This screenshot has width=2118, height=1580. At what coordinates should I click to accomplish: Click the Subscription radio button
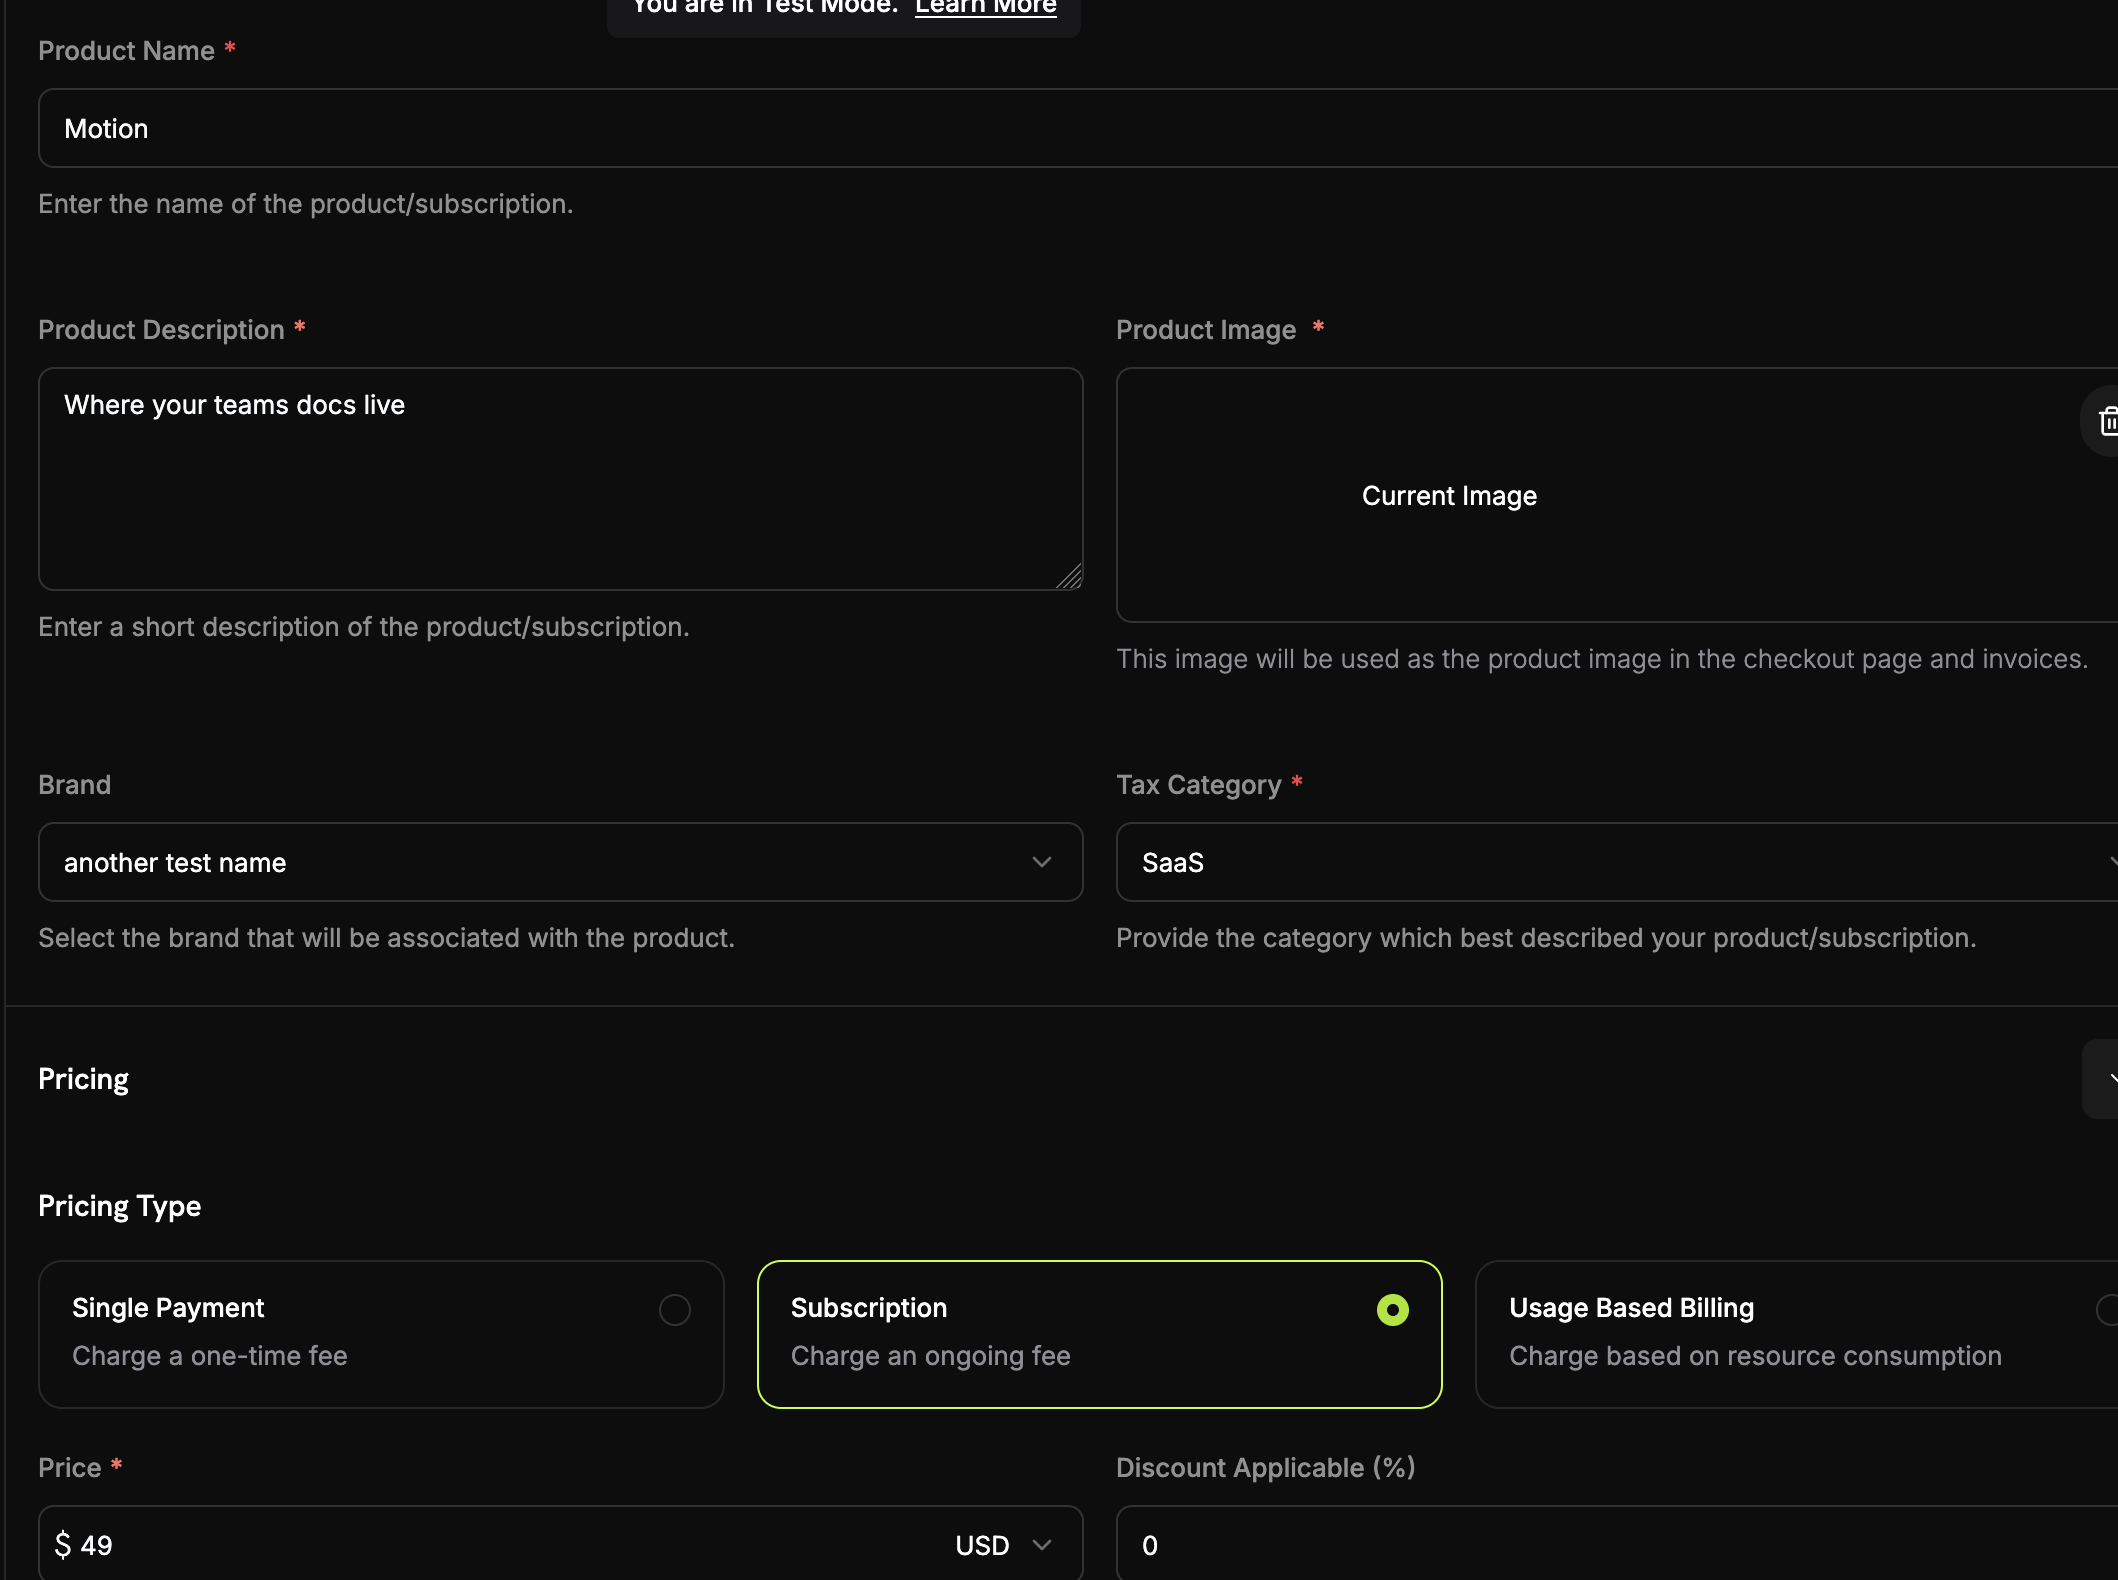[x=1393, y=1310]
